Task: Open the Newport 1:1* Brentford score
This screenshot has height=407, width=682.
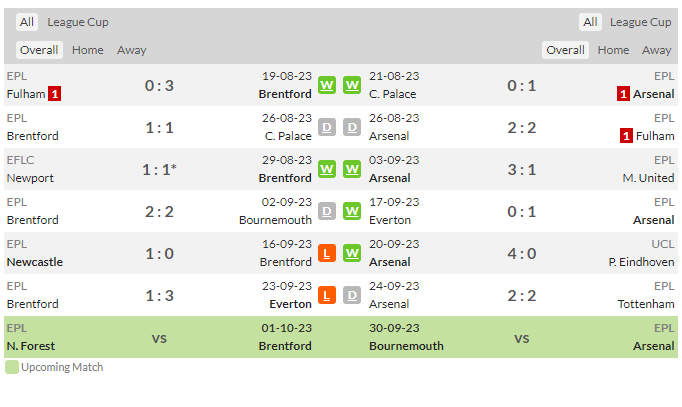Action: tap(159, 170)
